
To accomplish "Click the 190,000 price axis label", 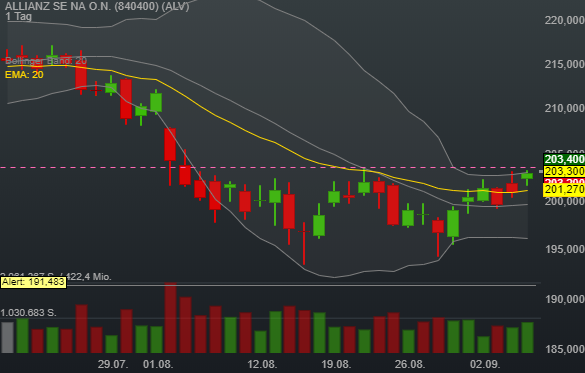I will [564, 299].
